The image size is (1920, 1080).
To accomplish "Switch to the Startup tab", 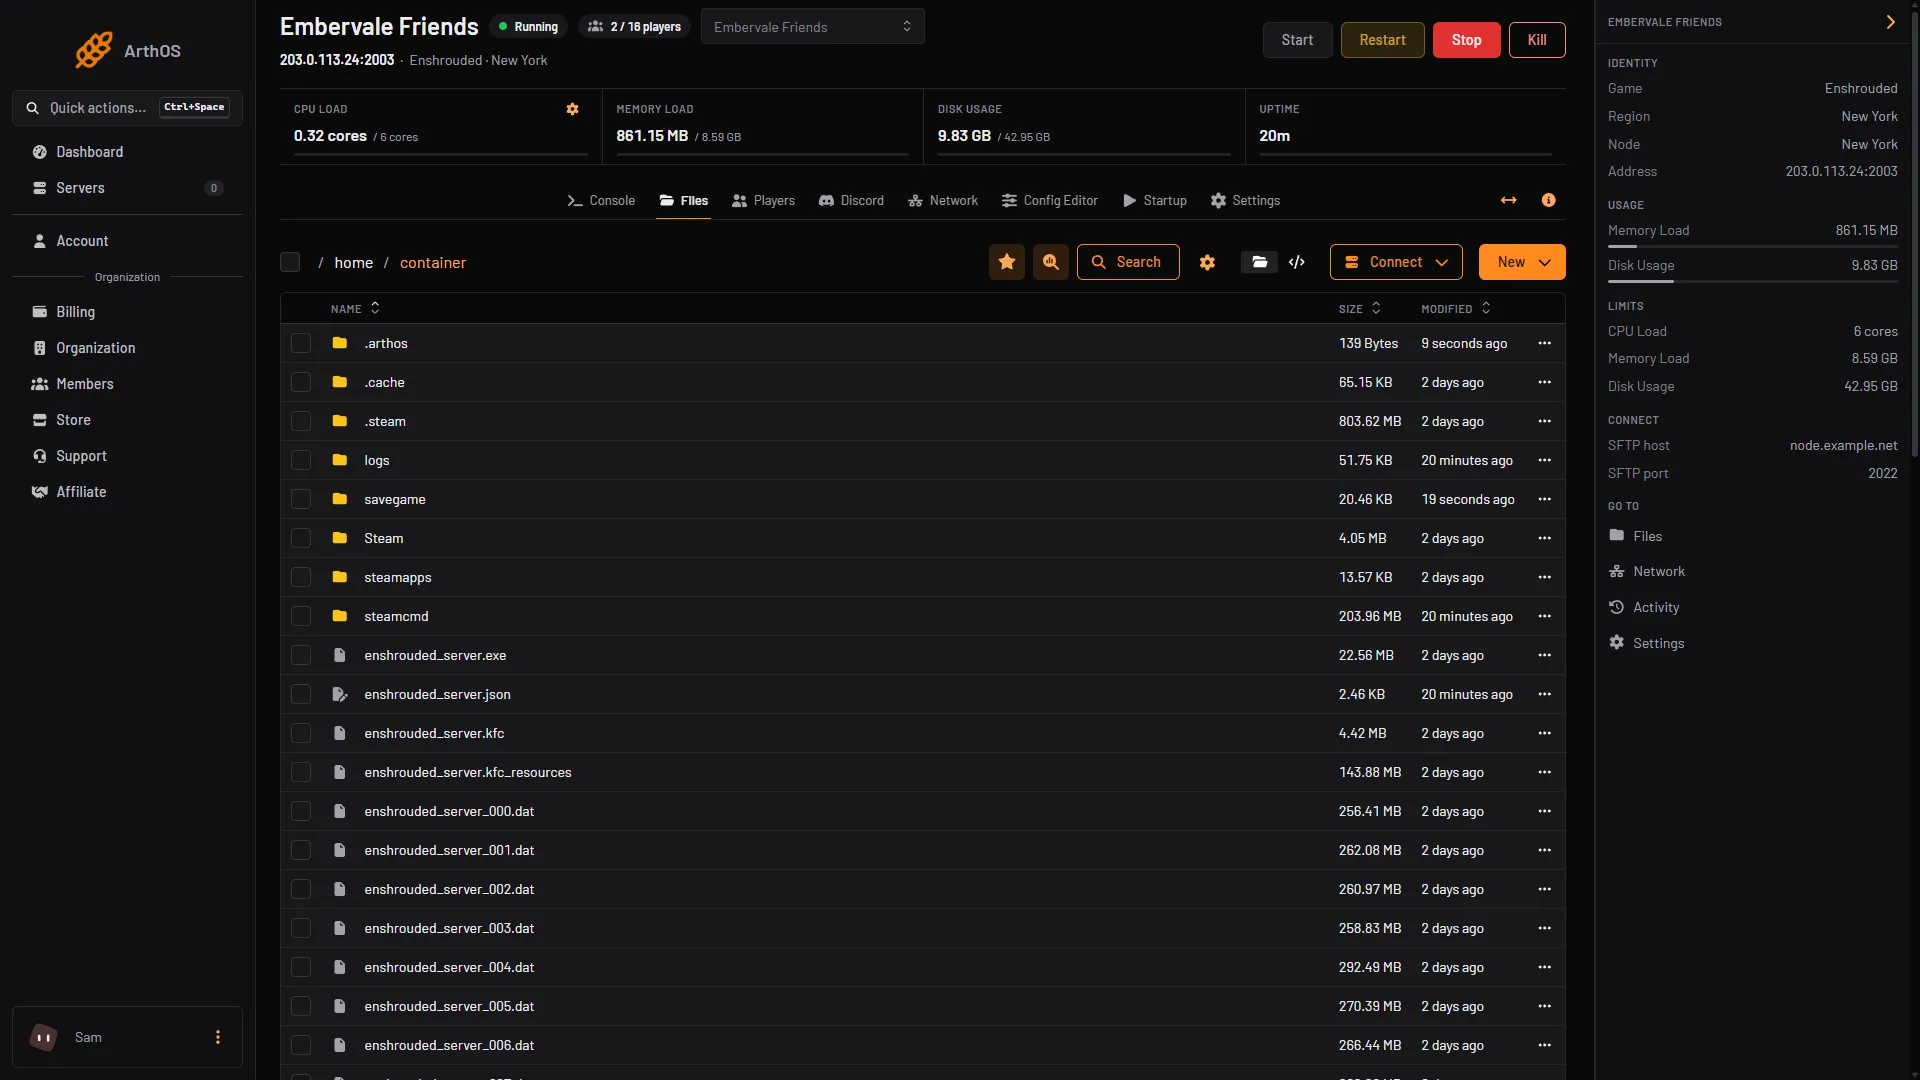I will coord(1155,201).
